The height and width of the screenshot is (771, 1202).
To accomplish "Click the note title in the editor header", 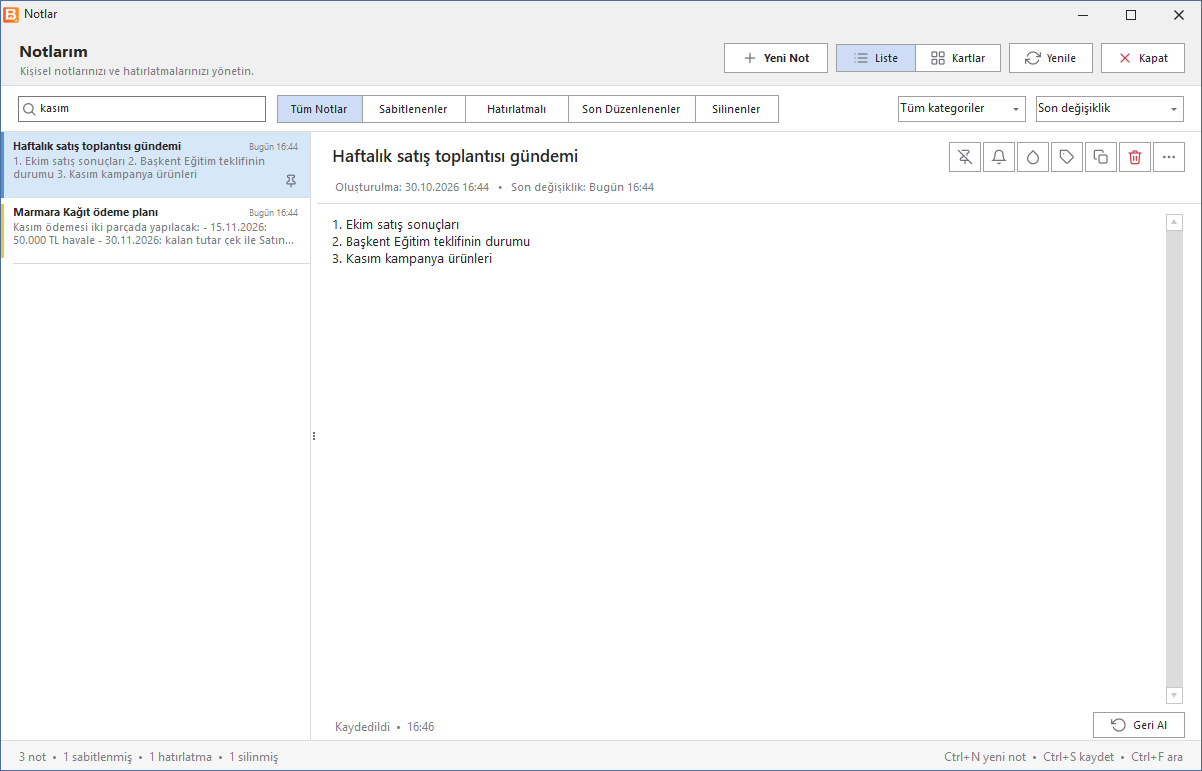I will [x=455, y=156].
